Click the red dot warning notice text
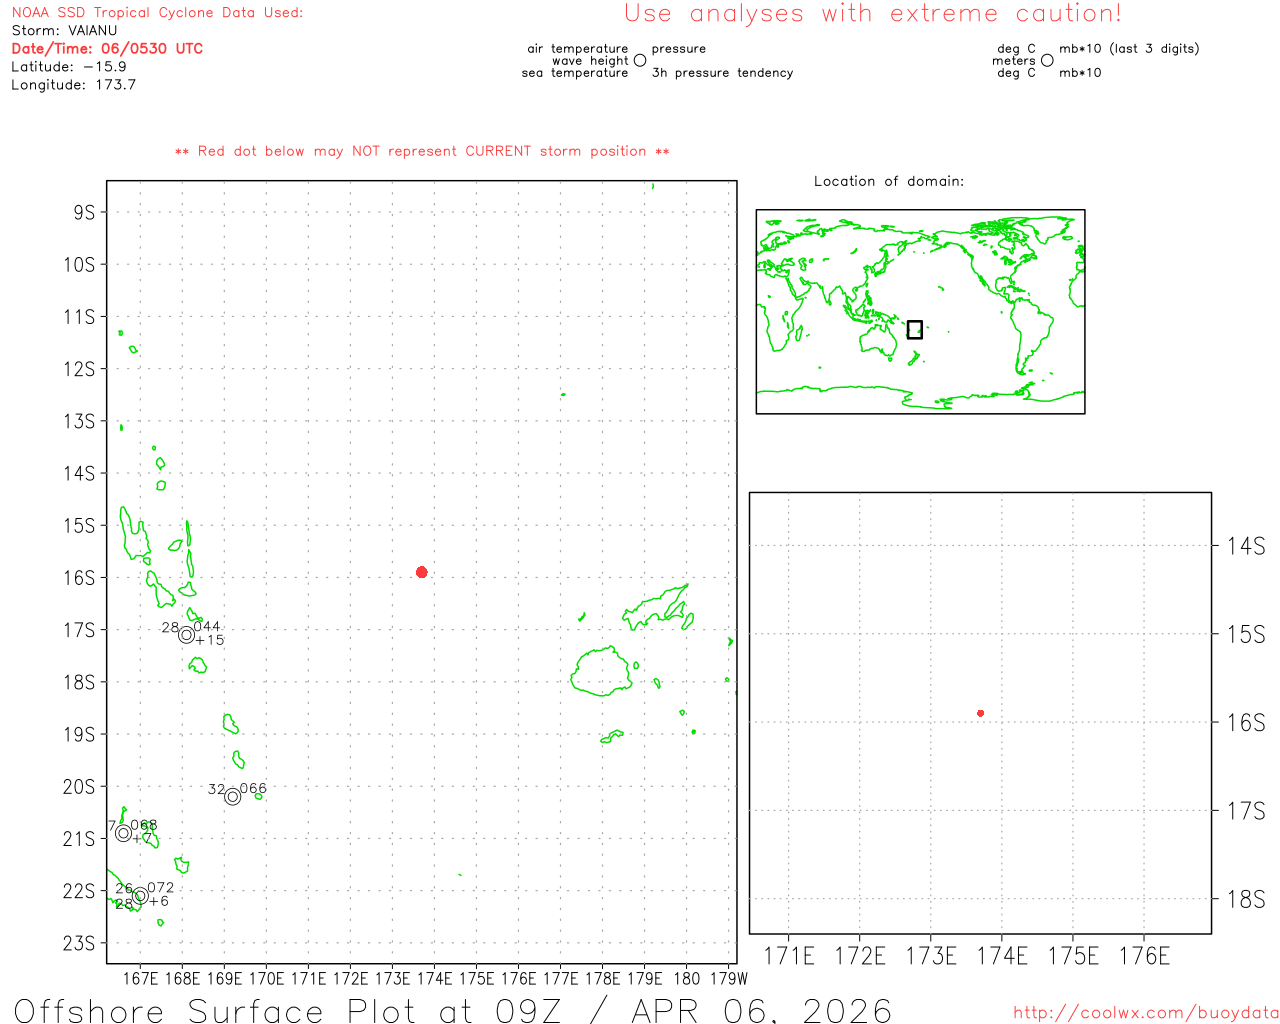The height and width of the screenshot is (1024, 1280). (422, 151)
